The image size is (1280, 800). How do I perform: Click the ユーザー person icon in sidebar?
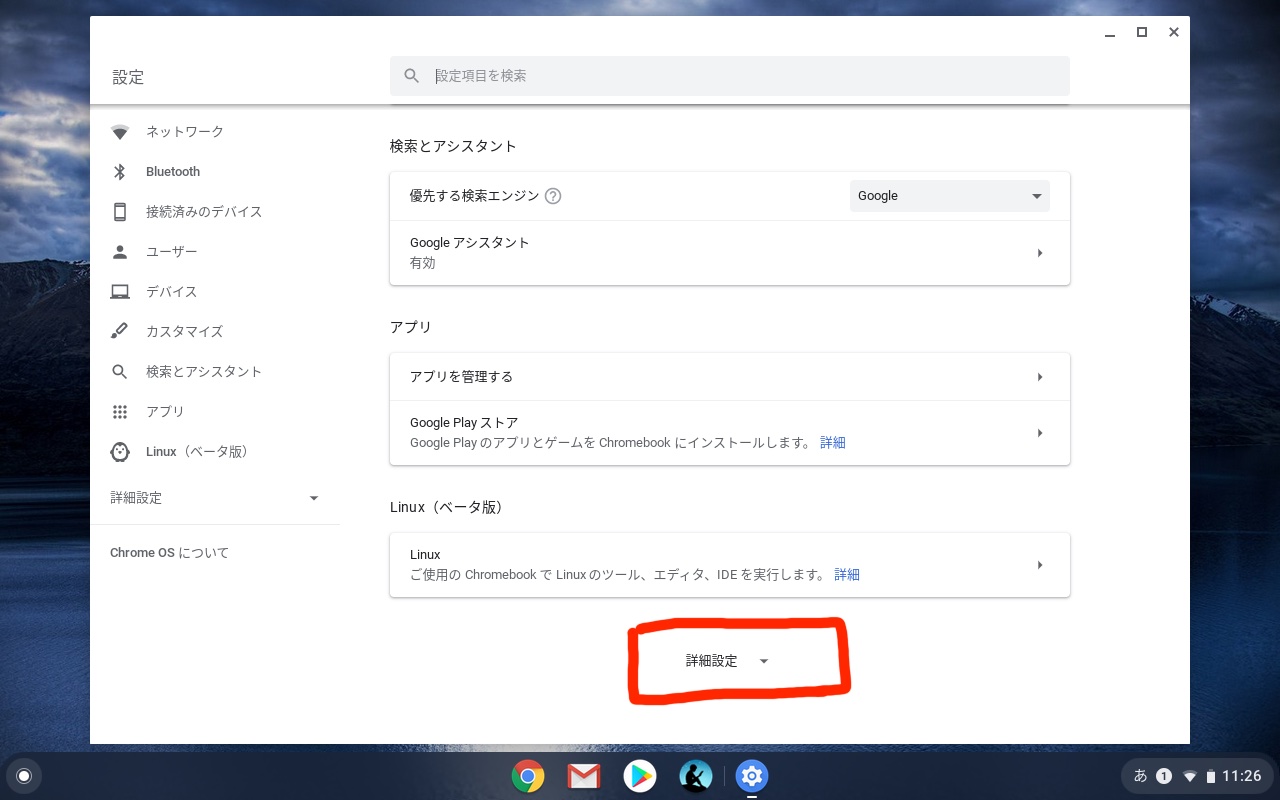tap(120, 251)
